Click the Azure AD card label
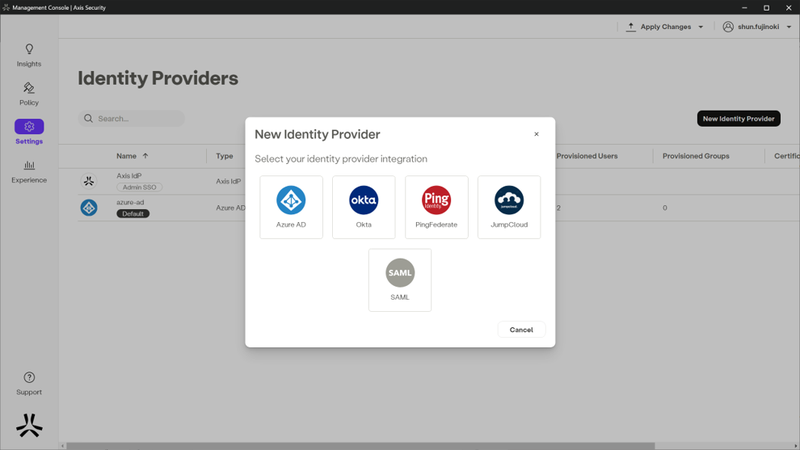The width and height of the screenshot is (800, 450). (291, 224)
